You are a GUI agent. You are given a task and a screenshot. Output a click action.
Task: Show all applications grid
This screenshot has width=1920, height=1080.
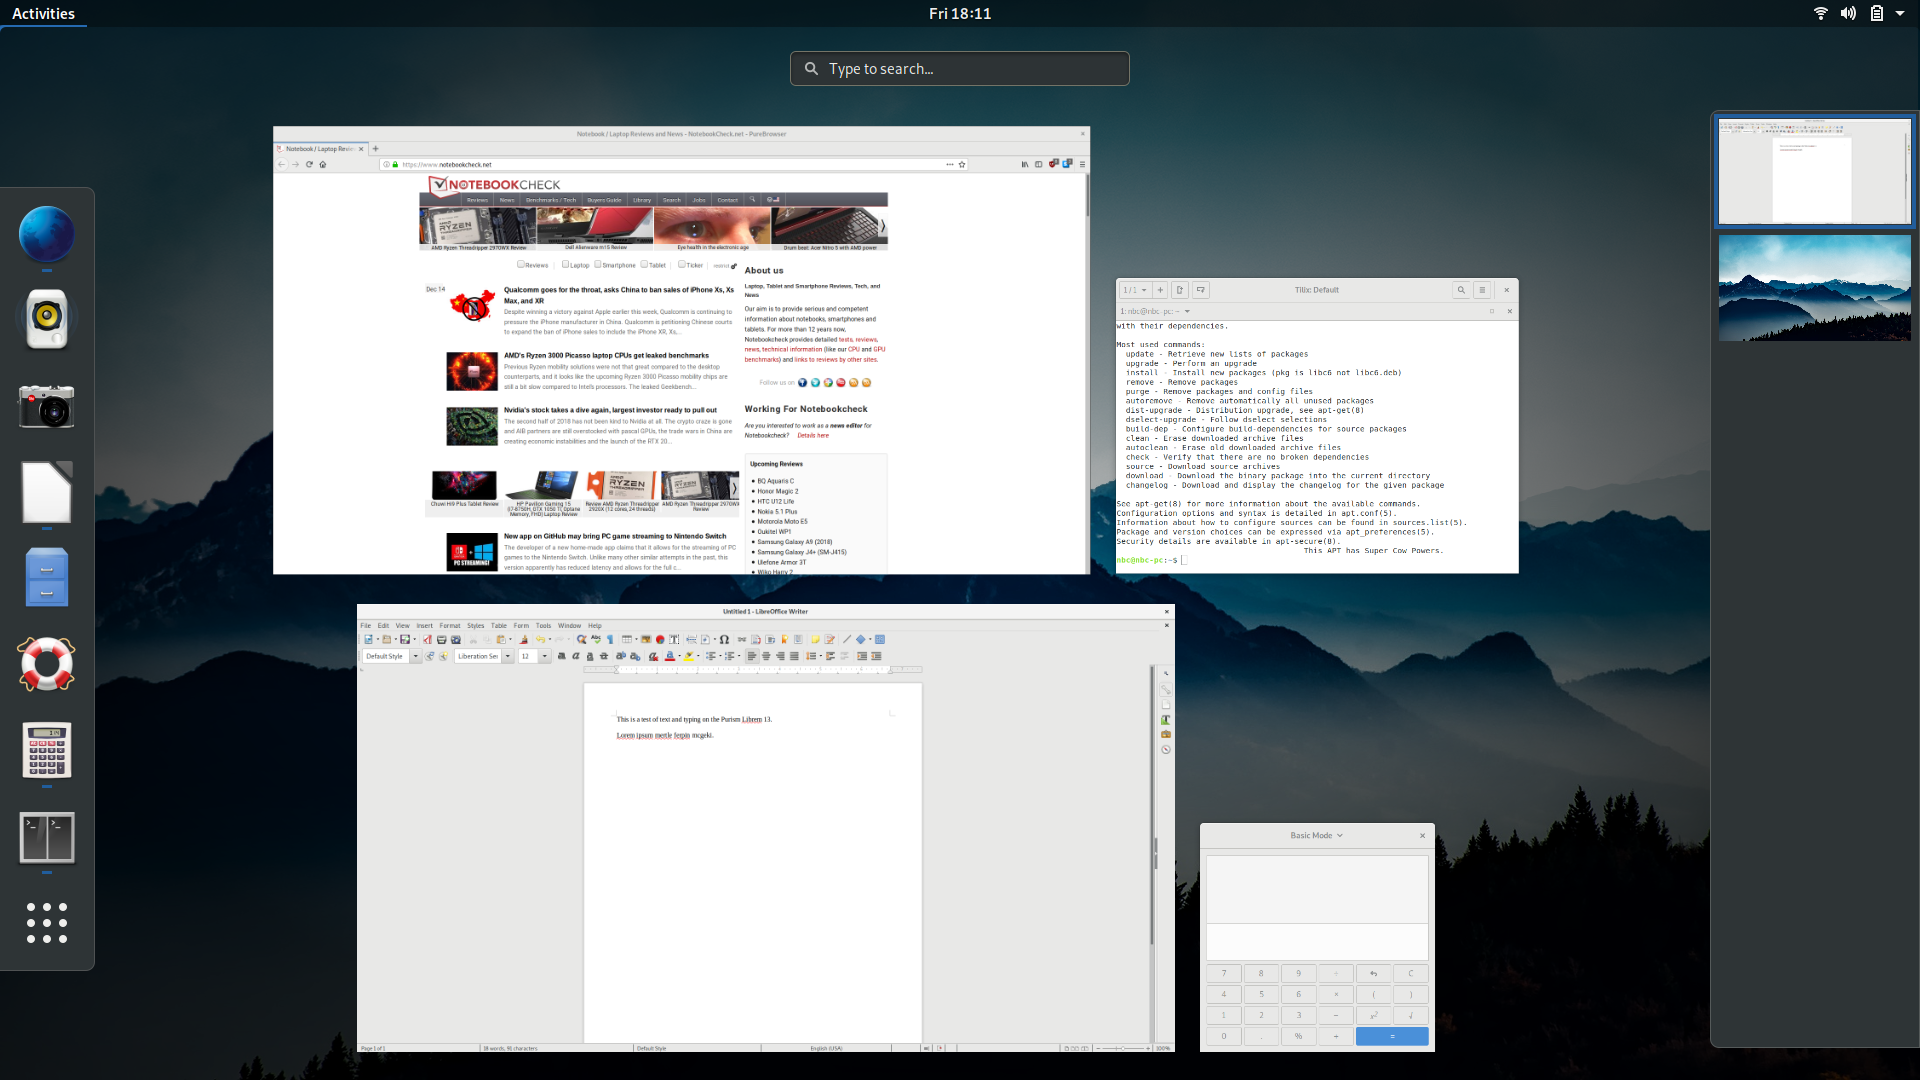tap(46, 922)
